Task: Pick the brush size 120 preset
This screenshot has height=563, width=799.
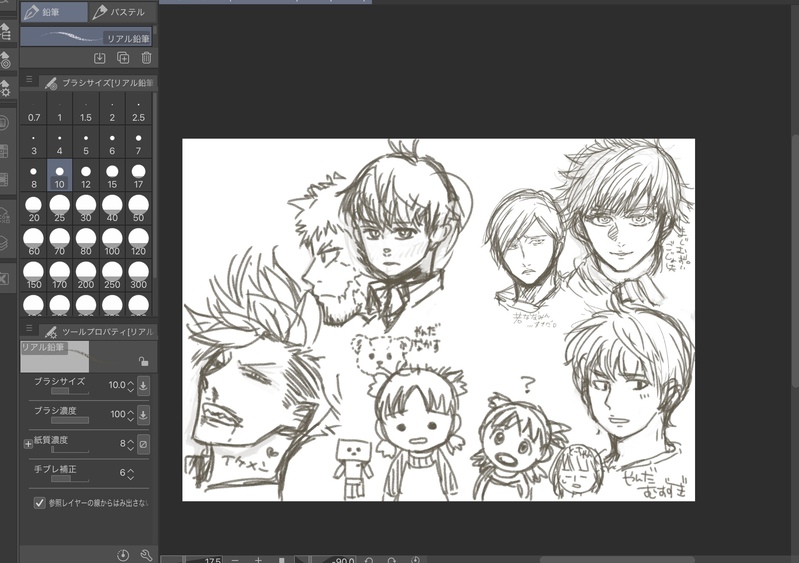Action: (139, 242)
